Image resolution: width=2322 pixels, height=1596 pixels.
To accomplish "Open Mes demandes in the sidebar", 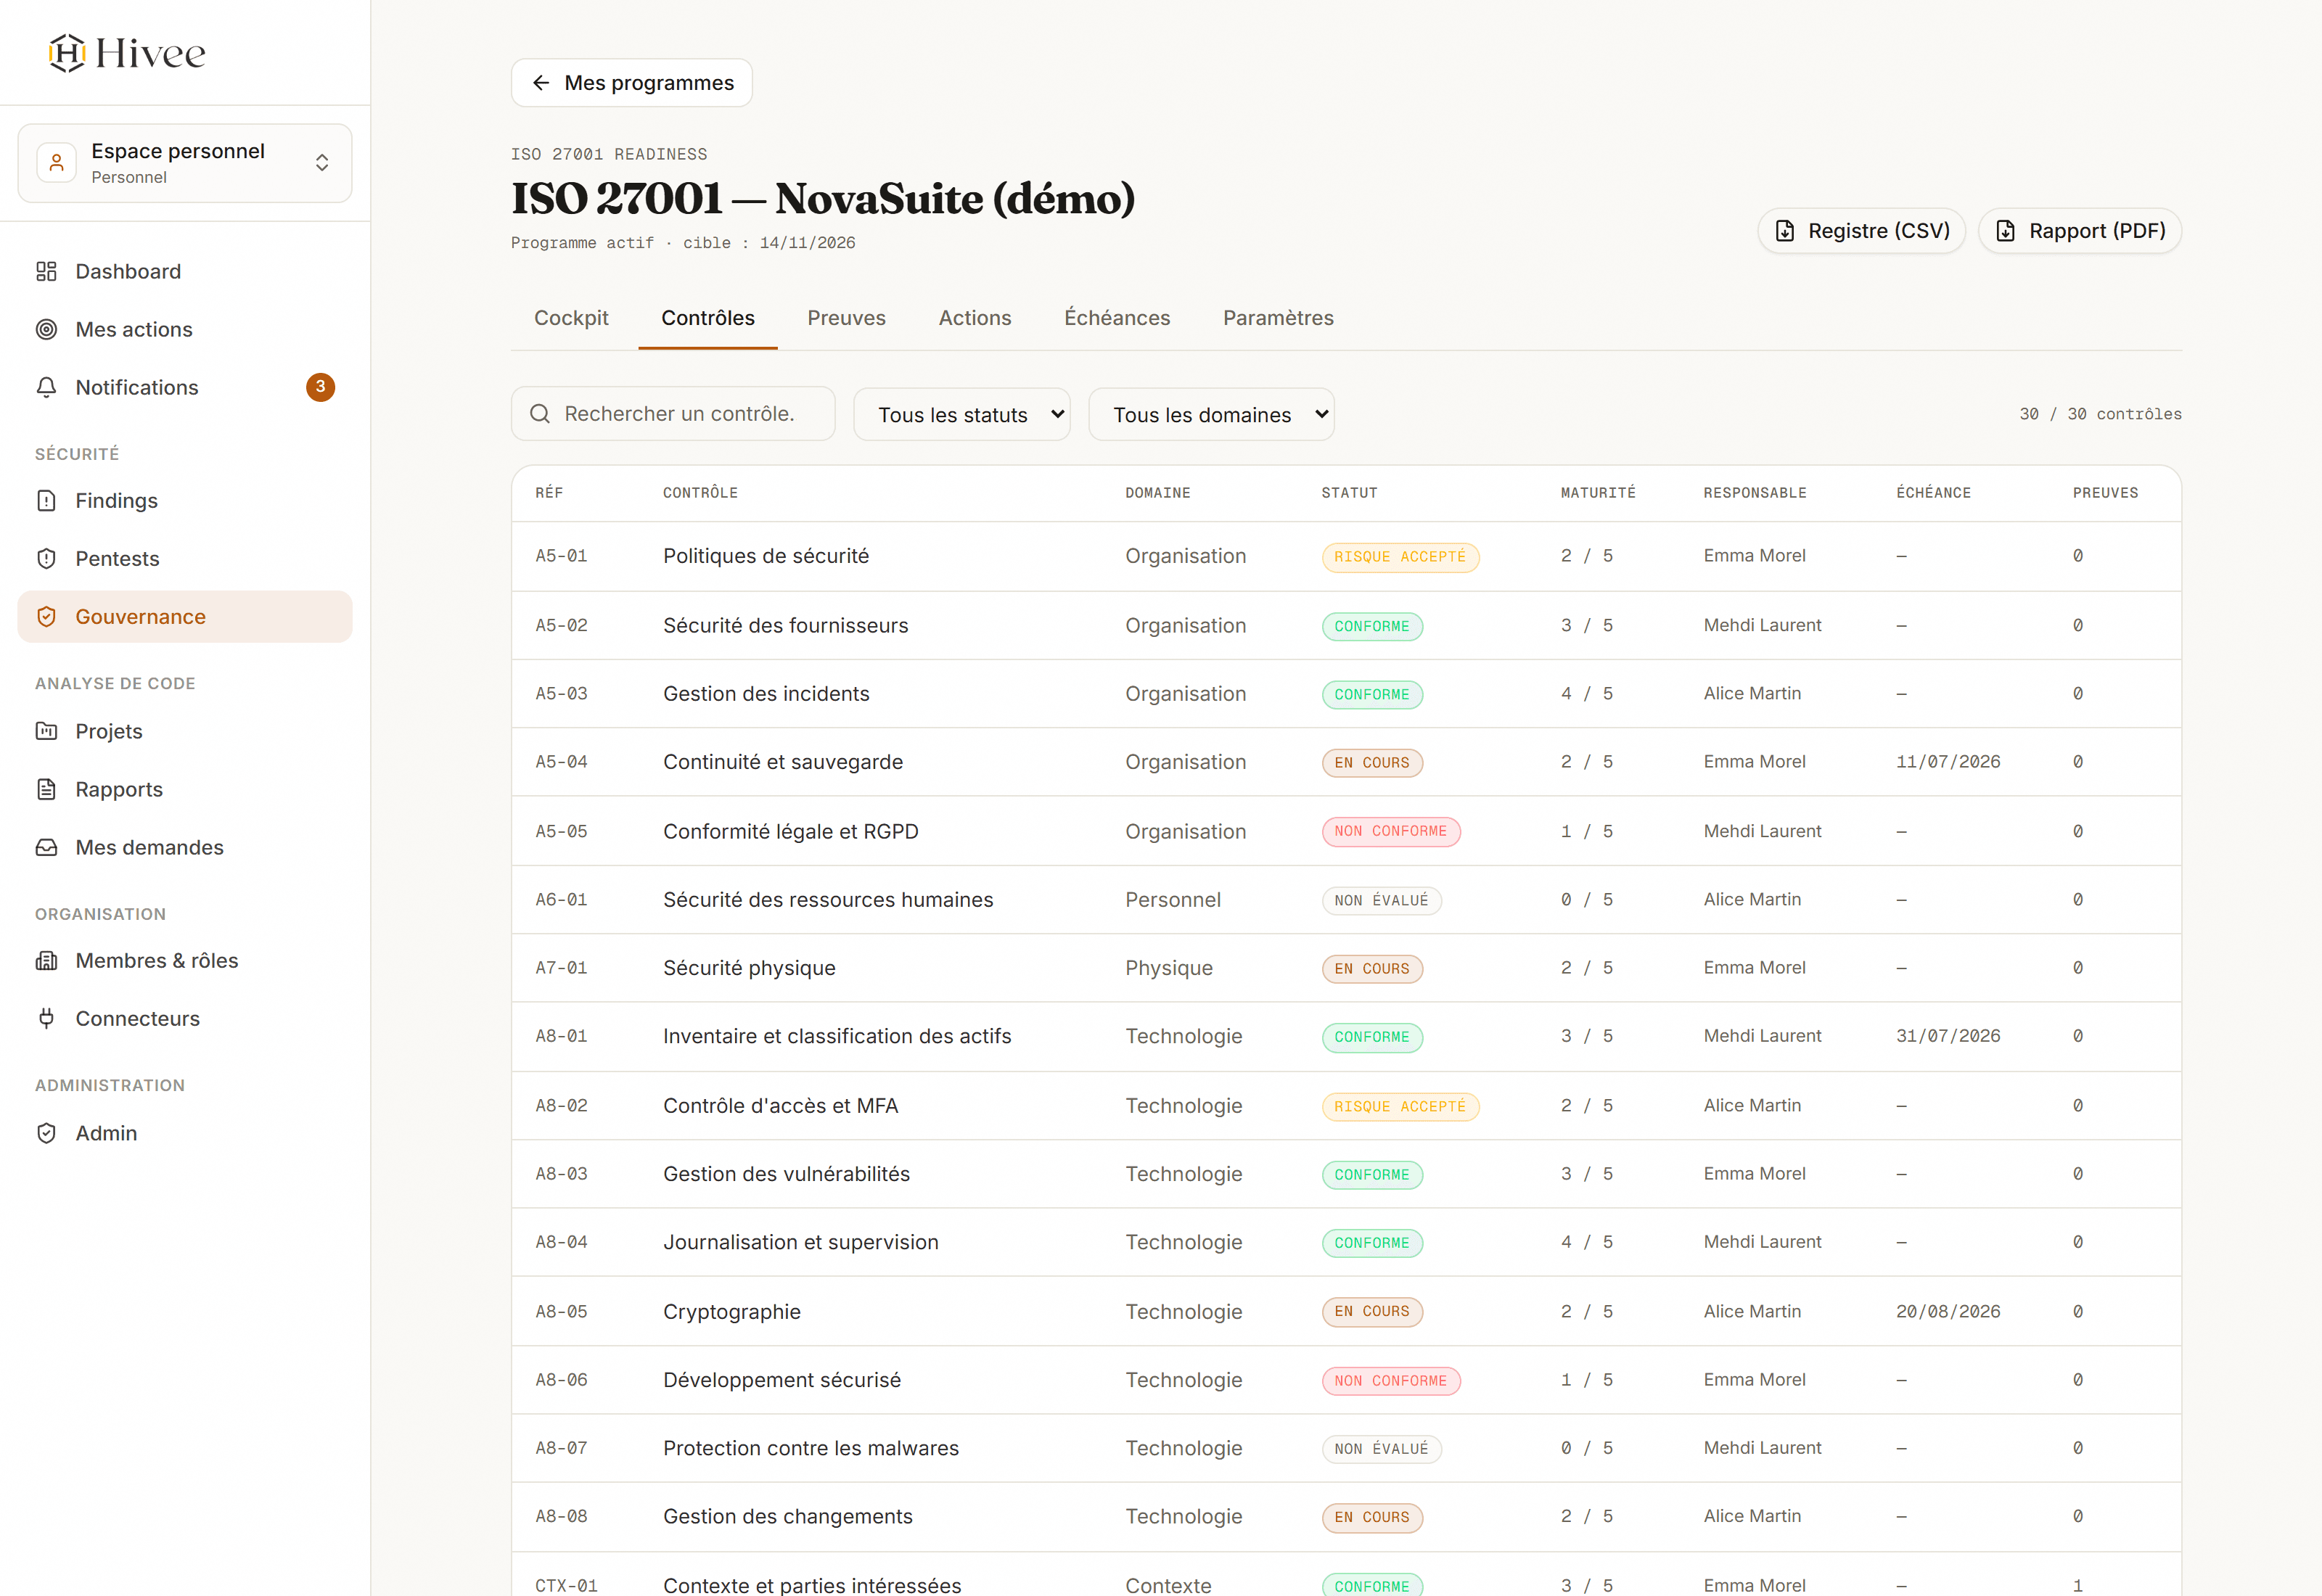I will [x=185, y=847].
